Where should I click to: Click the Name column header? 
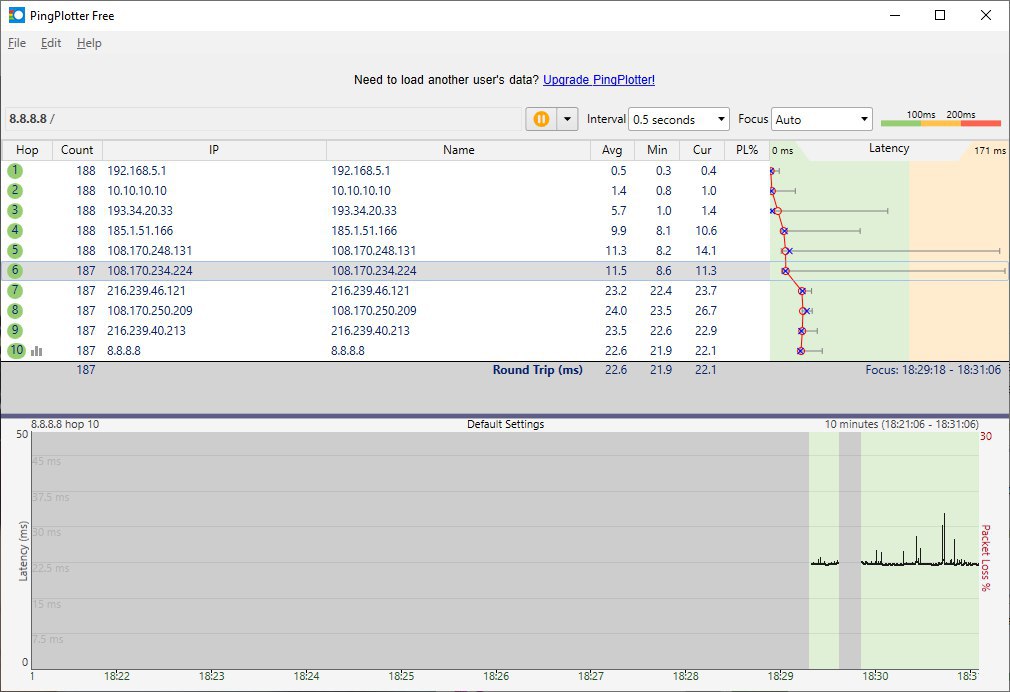point(459,149)
